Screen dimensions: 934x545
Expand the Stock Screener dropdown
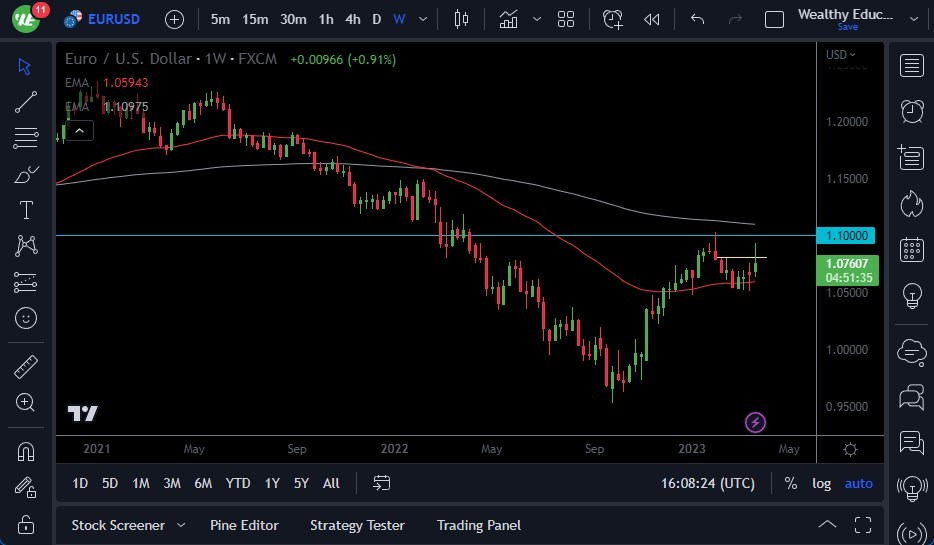click(x=181, y=525)
